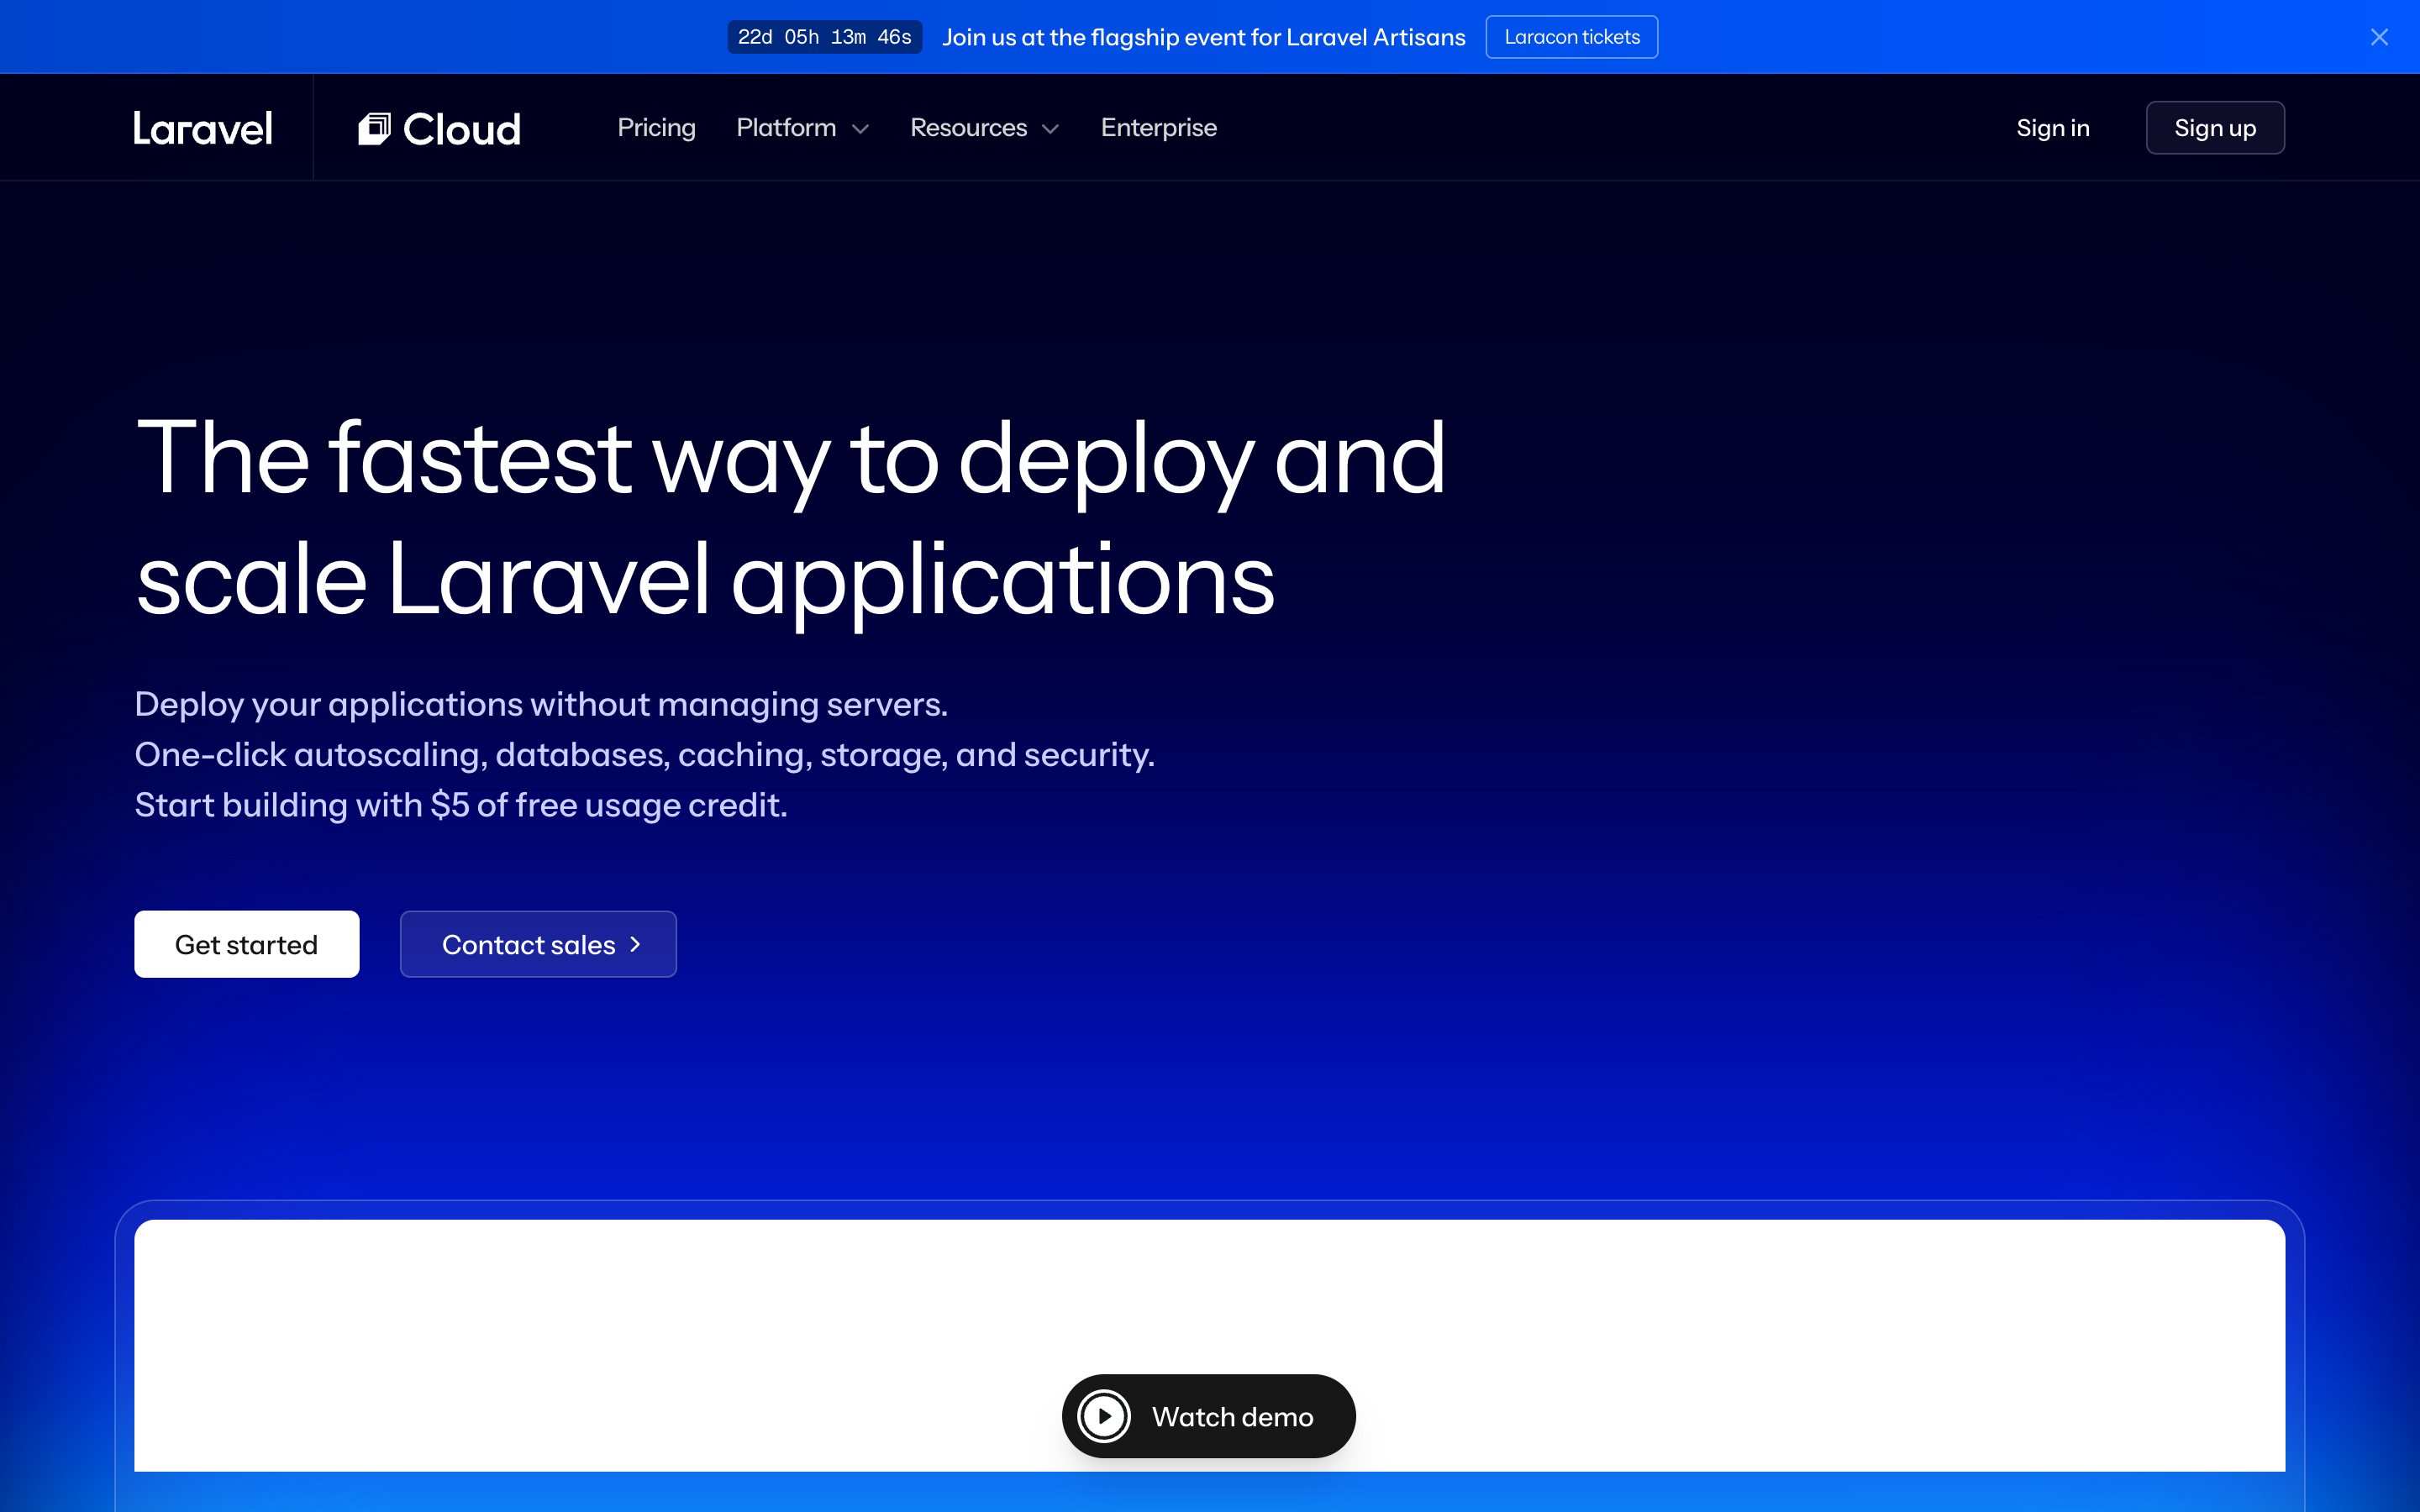2420x1512 pixels.
Task: Click the demo video preview area
Action: coord(1209,1345)
